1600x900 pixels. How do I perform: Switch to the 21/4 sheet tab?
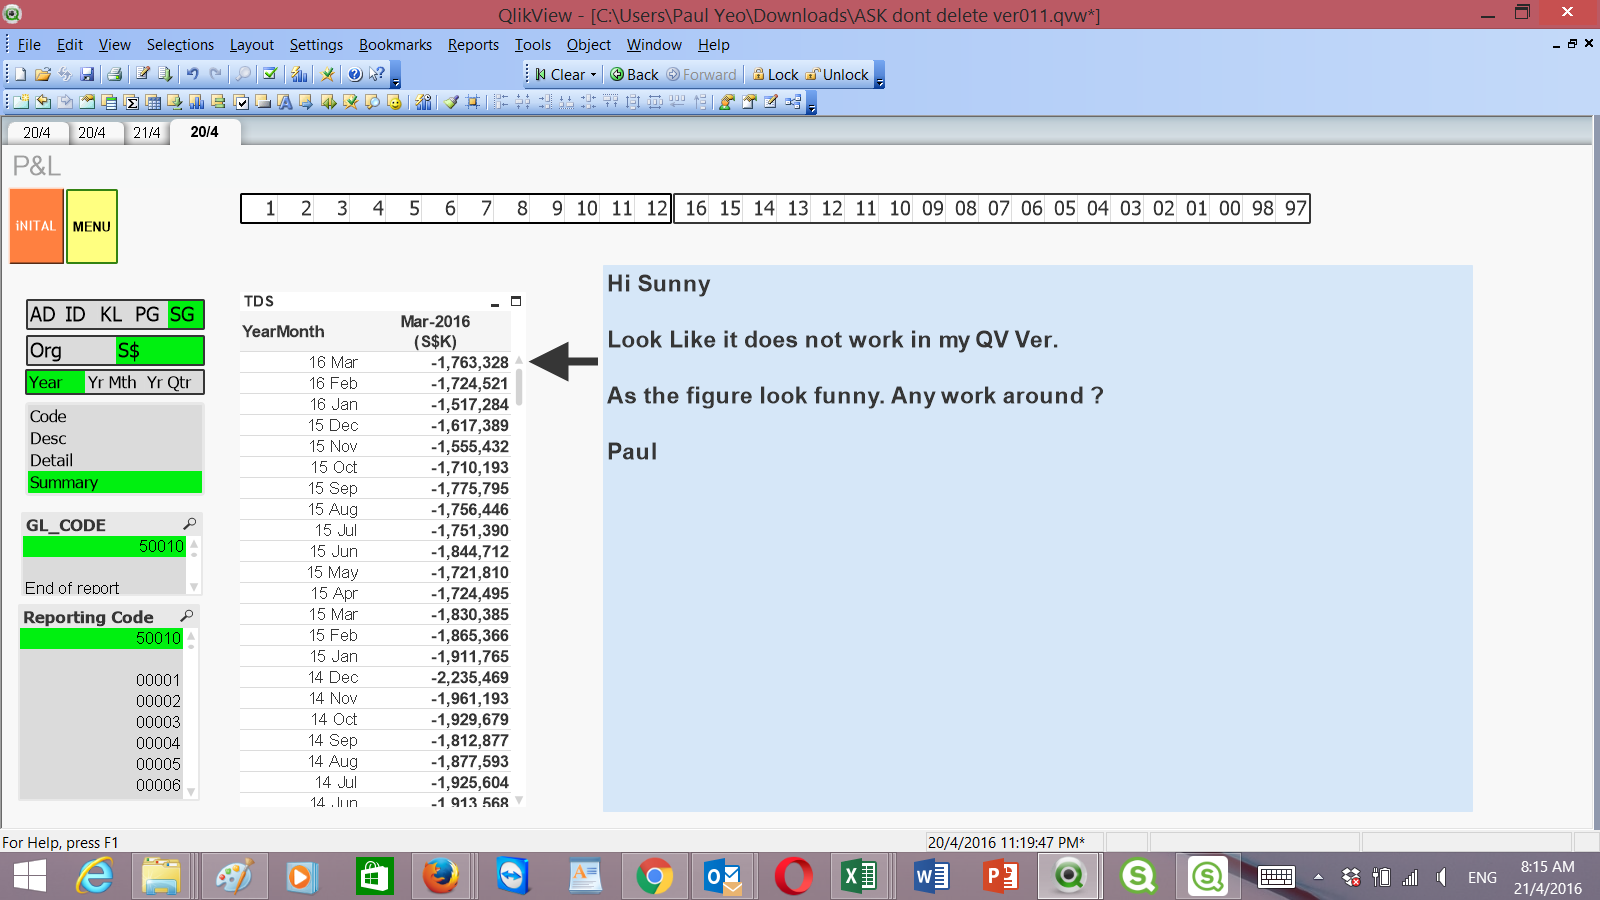click(x=147, y=132)
